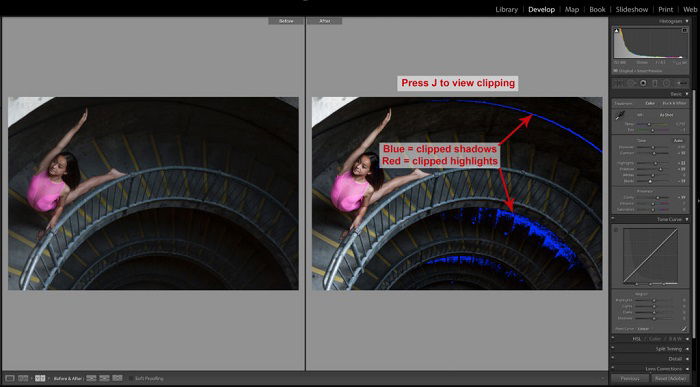
Task: Open the Slideshow module
Action: [632, 9]
